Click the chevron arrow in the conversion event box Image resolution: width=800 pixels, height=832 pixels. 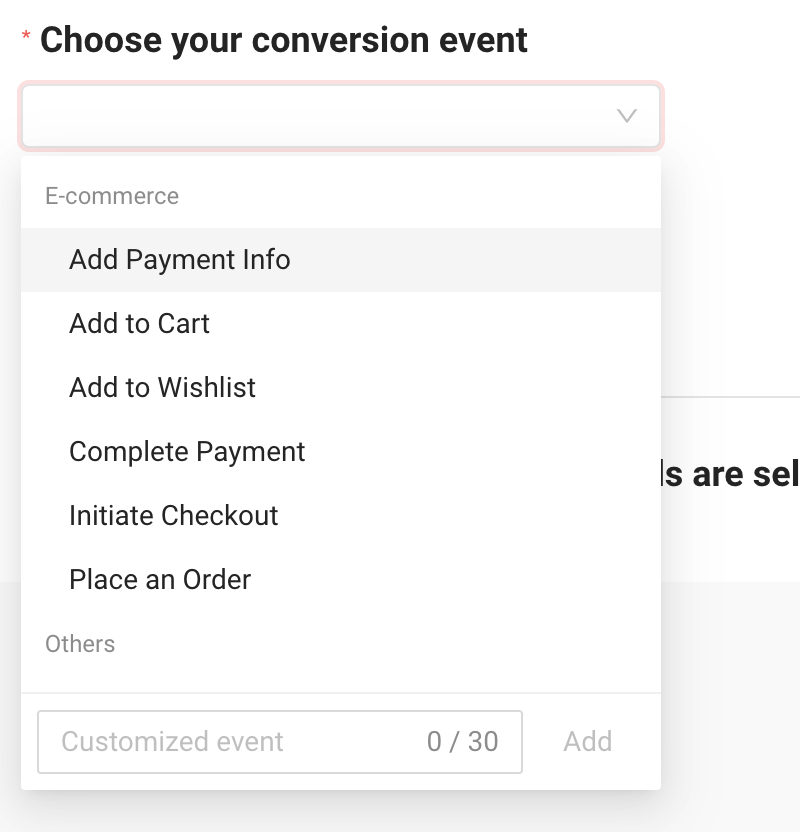[627, 116]
